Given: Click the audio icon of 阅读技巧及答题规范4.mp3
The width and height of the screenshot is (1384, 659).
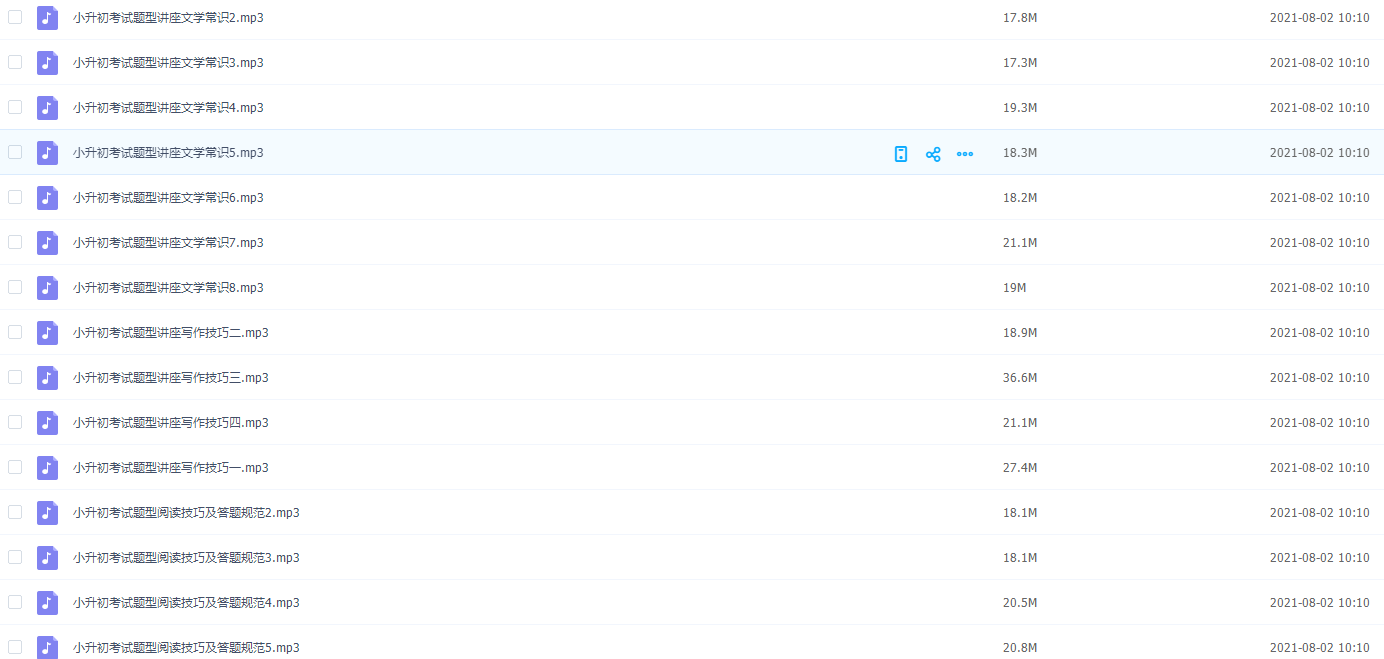Looking at the screenshot, I should pos(47,603).
